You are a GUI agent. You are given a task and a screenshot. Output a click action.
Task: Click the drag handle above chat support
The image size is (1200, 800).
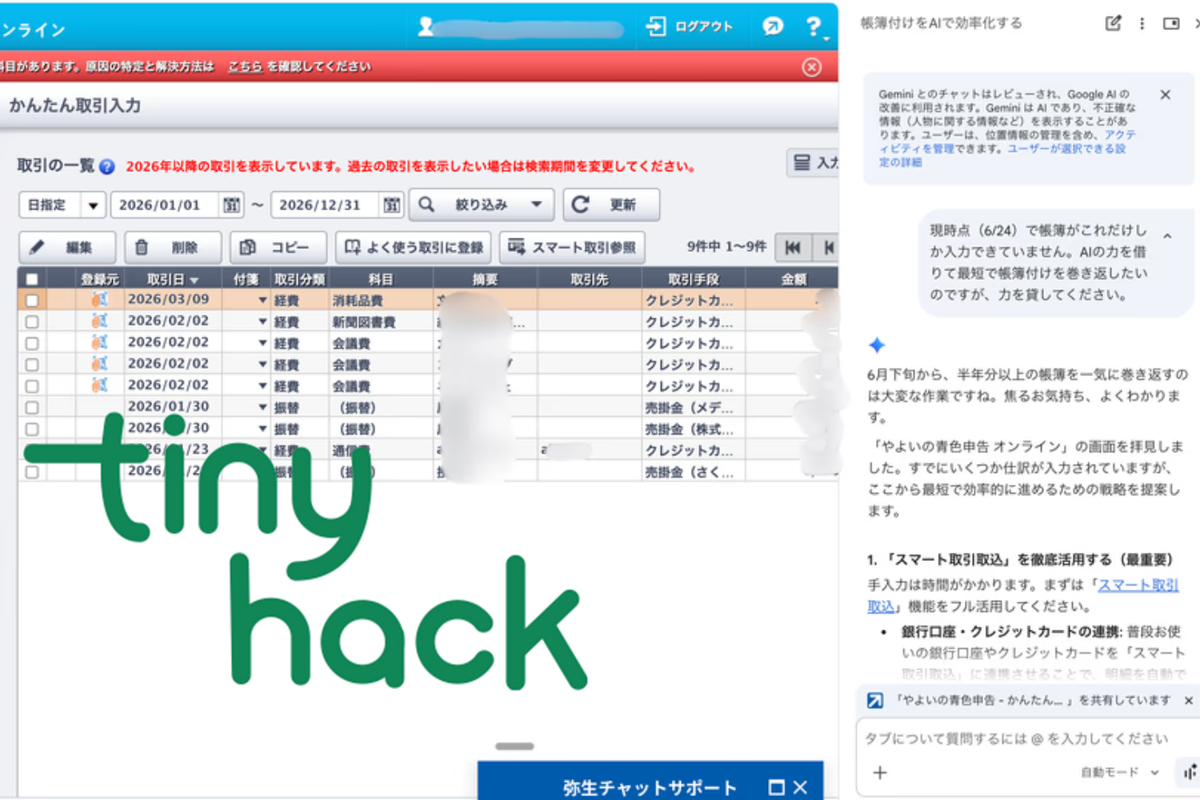pyautogui.click(x=515, y=746)
